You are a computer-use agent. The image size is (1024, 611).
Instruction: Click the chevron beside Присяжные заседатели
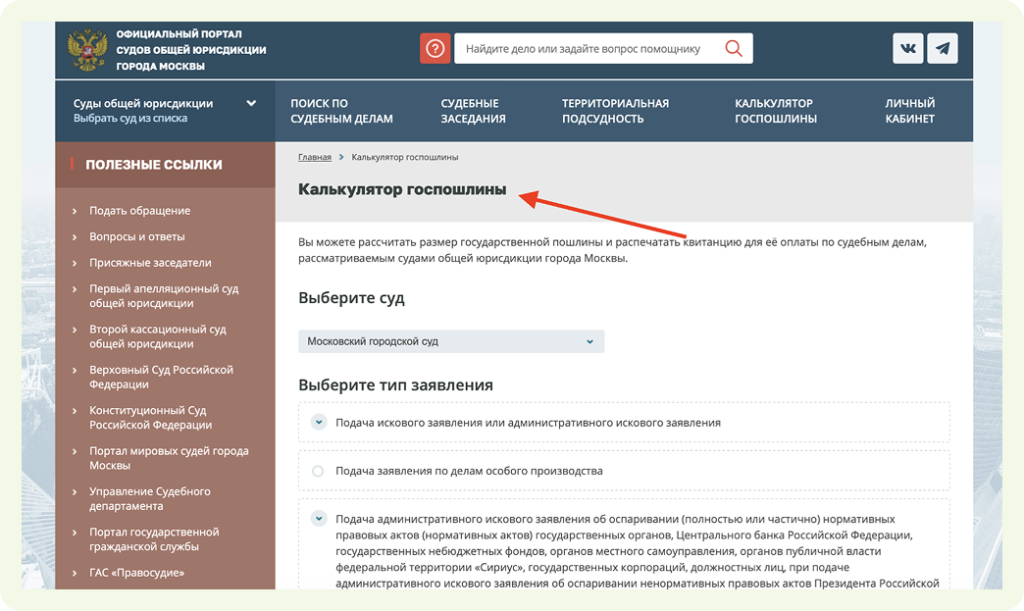pos(75,263)
